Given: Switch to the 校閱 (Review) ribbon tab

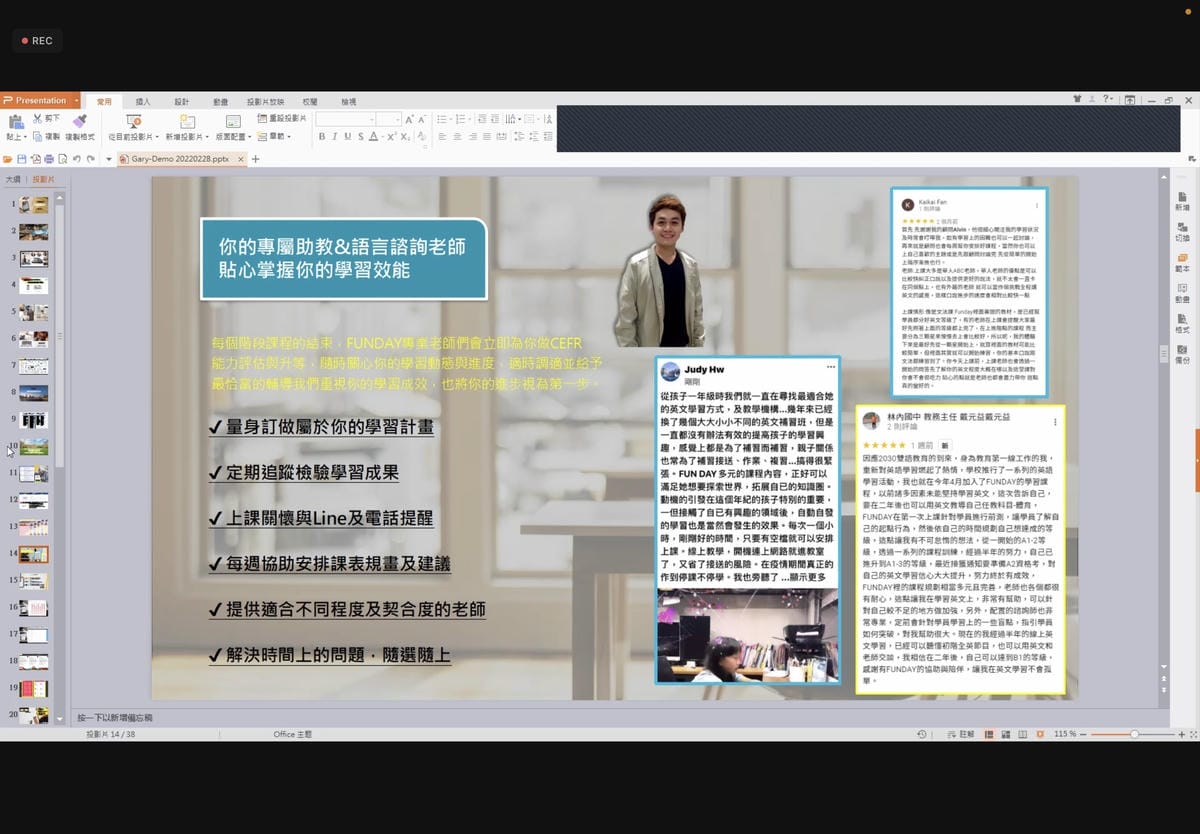Looking at the screenshot, I should (x=310, y=101).
